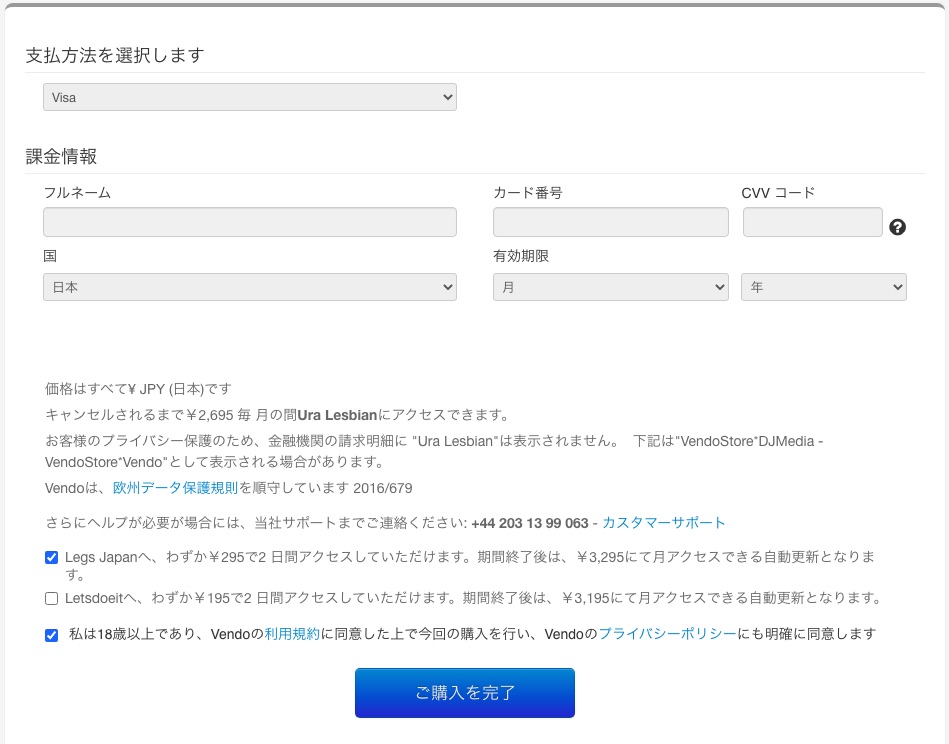Toggle the 18歳以上 agreement checkbox
The image size is (949, 744).
[x=52, y=635]
